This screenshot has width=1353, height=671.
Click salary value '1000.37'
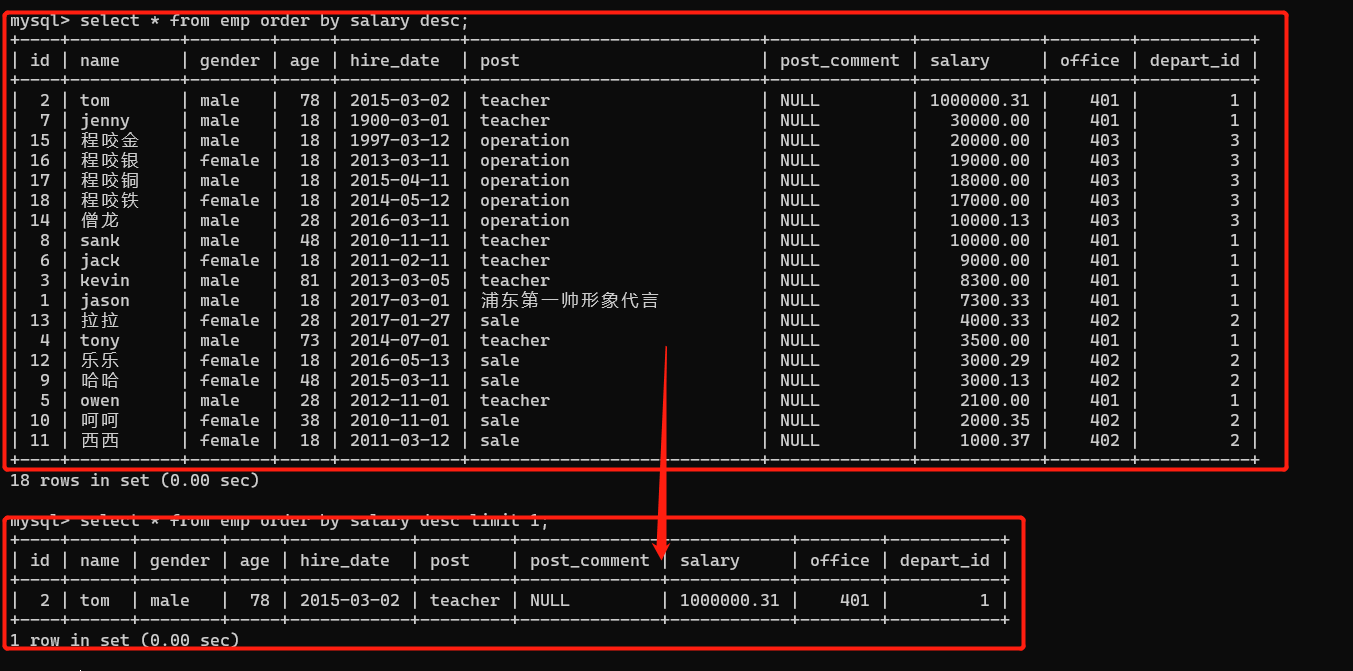point(995,440)
